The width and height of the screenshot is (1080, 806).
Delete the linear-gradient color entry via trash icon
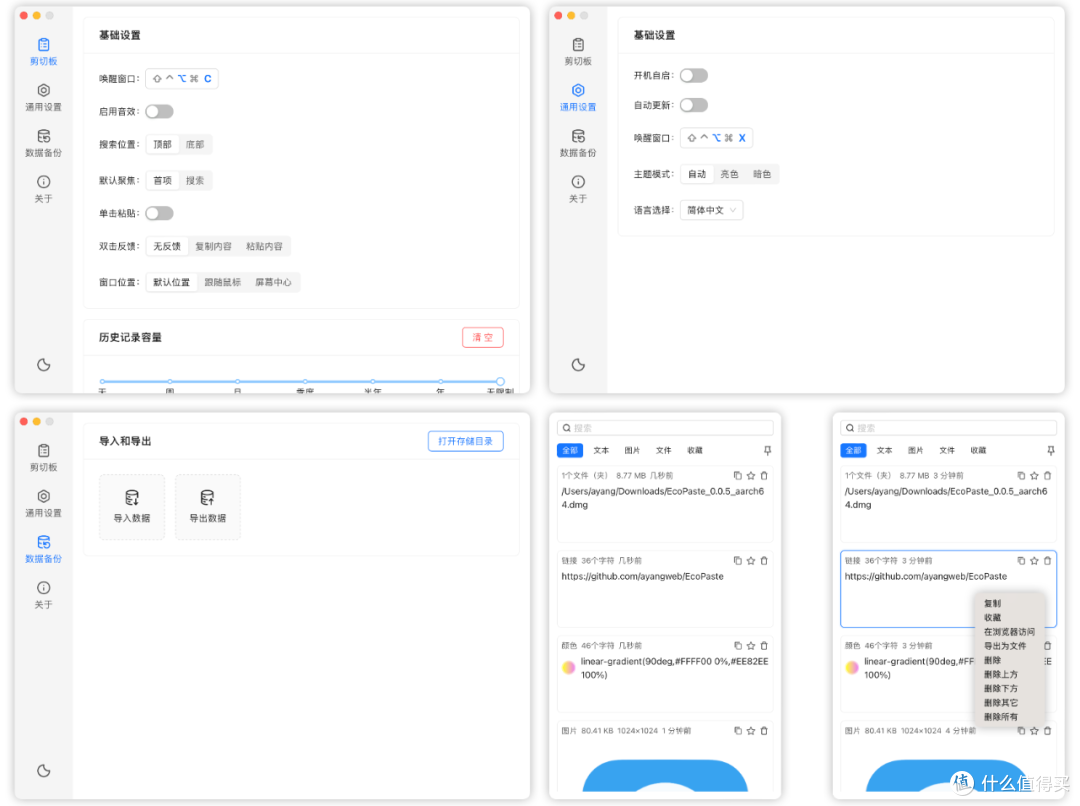764,645
